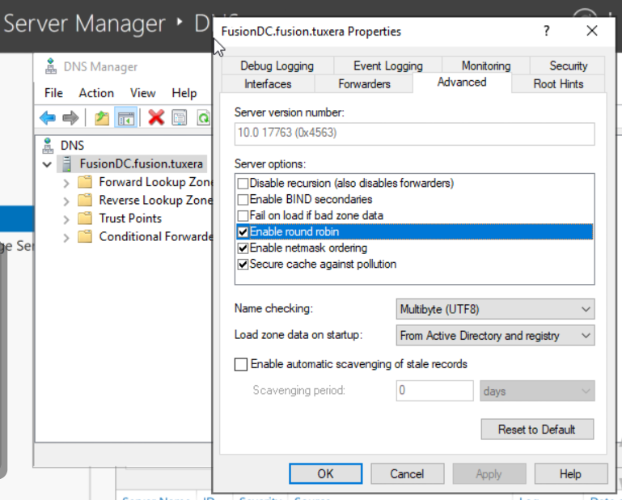Open the Action menu
The height and width of the screenshot is (500, 622).
click(96, 93)
